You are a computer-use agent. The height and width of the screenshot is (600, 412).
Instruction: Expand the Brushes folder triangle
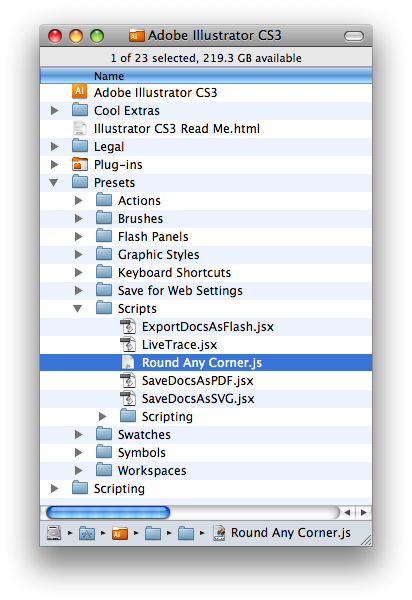pos(78,218)
